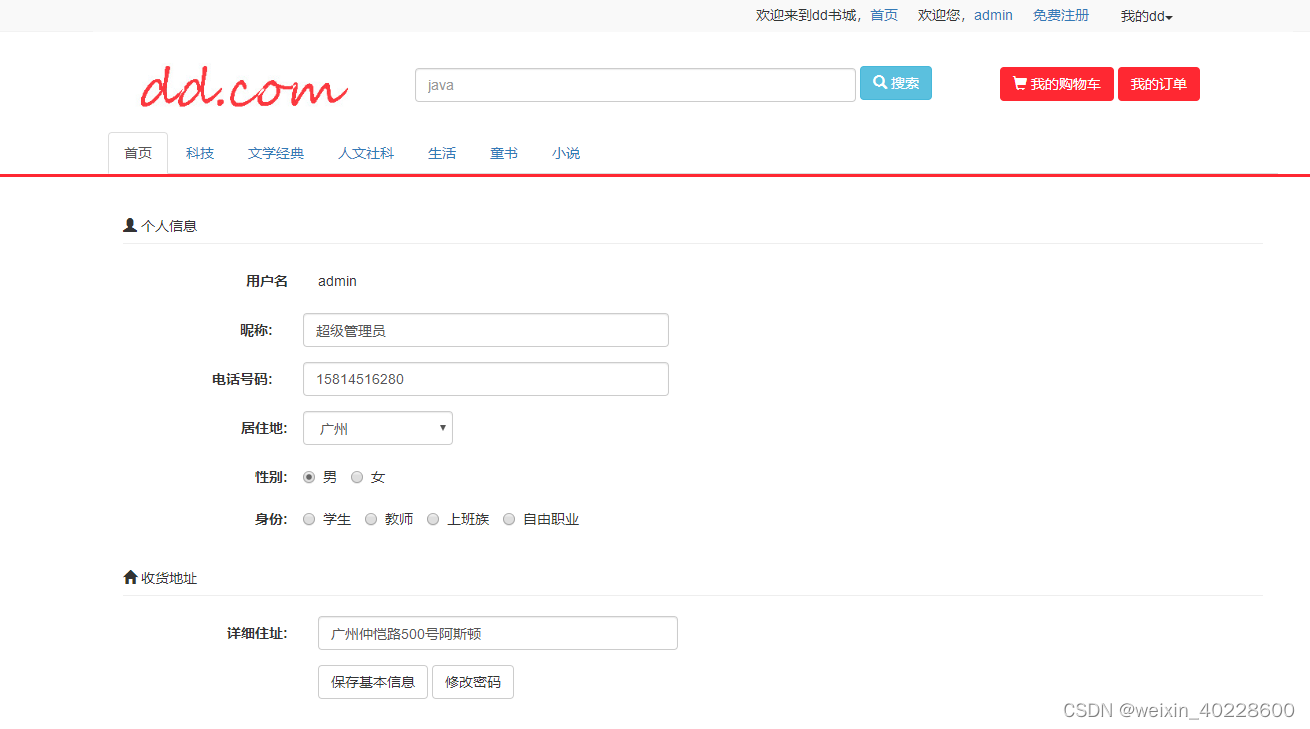Open the 童书 category tab
The width and height of the screenshot is (1310, 729).
pos(504,153)
